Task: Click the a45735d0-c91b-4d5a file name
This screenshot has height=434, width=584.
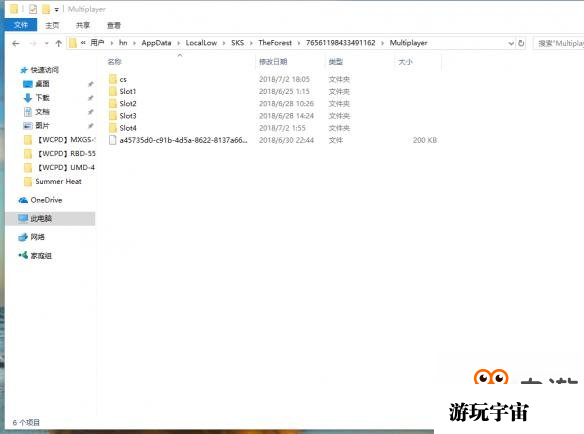Action: coord(183,140)
